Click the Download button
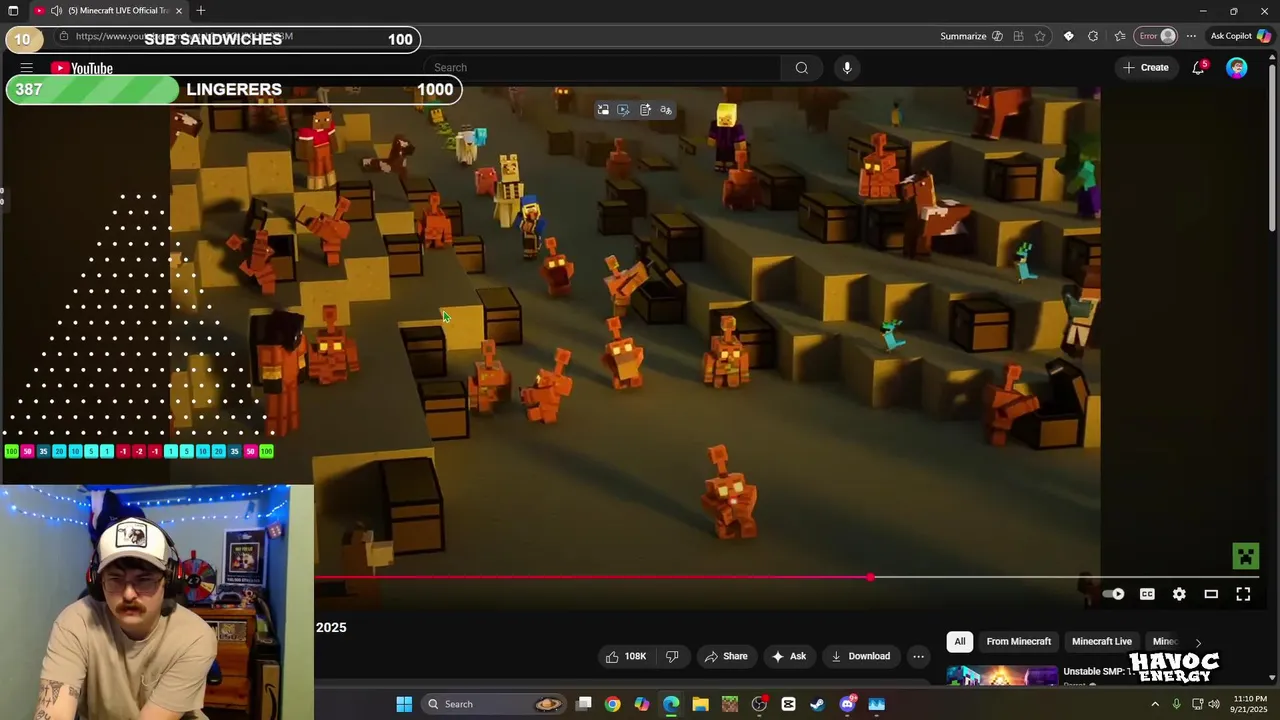This screenshot has width=1280, height=720. 860,656
